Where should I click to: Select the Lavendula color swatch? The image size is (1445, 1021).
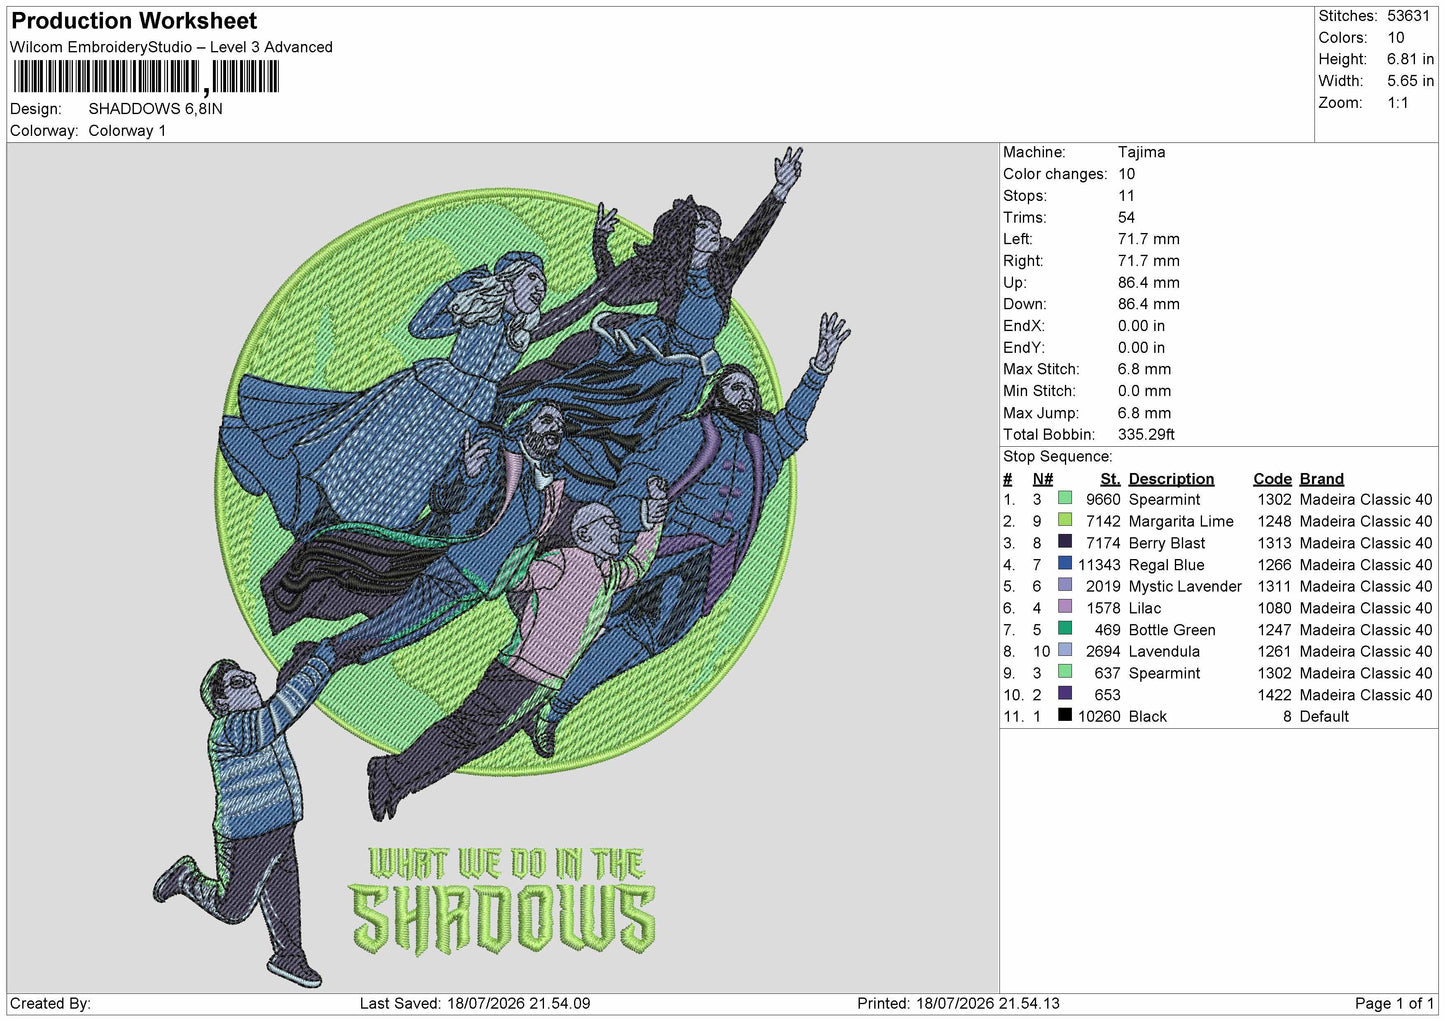pyautogui.click(x=1065, y=650)
